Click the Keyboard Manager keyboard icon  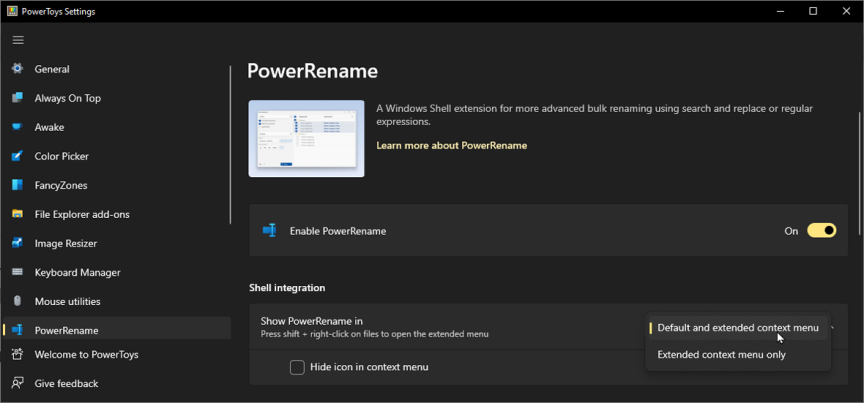(17, 272)
